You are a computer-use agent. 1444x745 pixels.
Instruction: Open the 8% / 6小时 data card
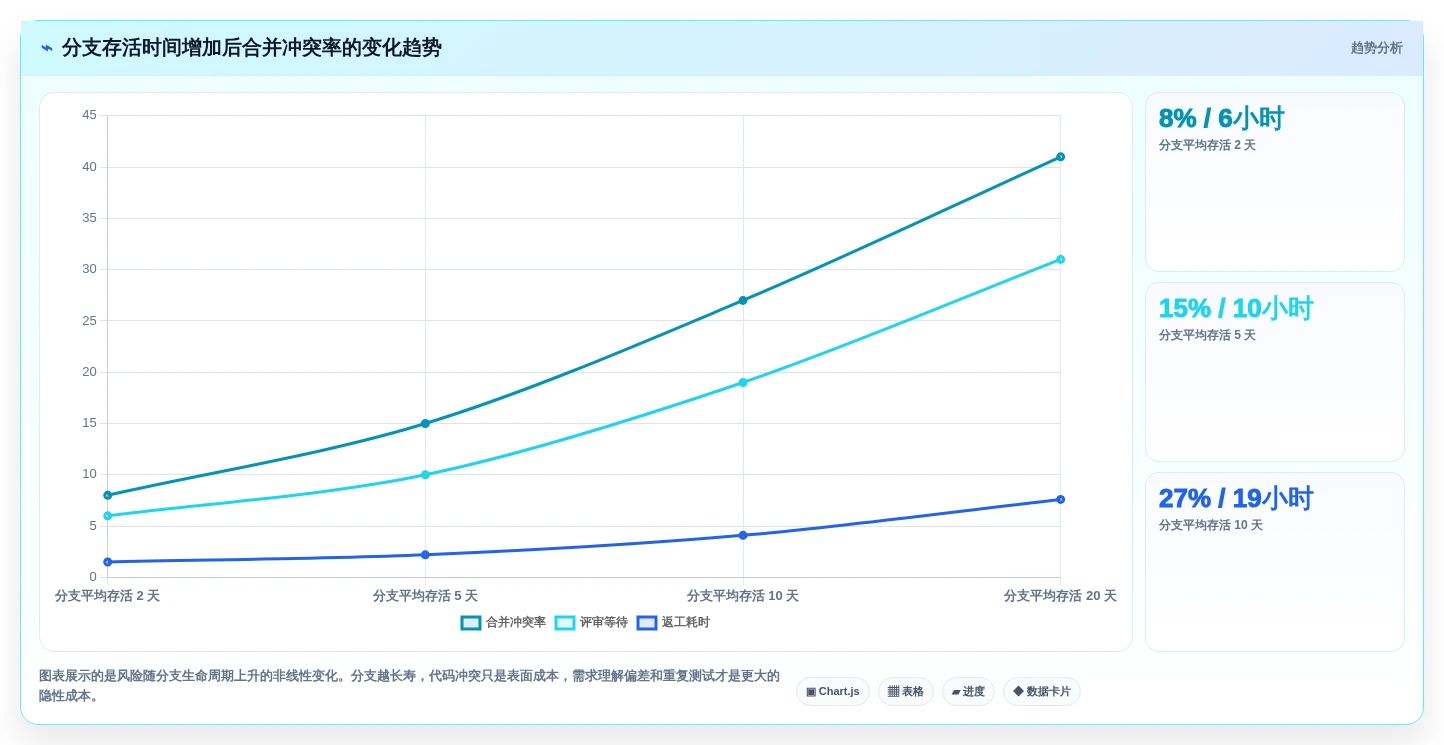point(1275,182)
